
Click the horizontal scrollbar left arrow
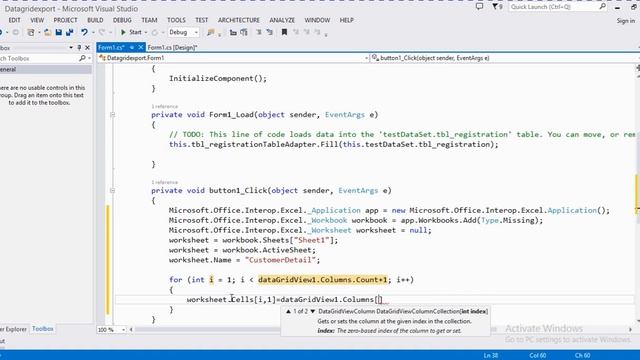click(x=131, y=329)
